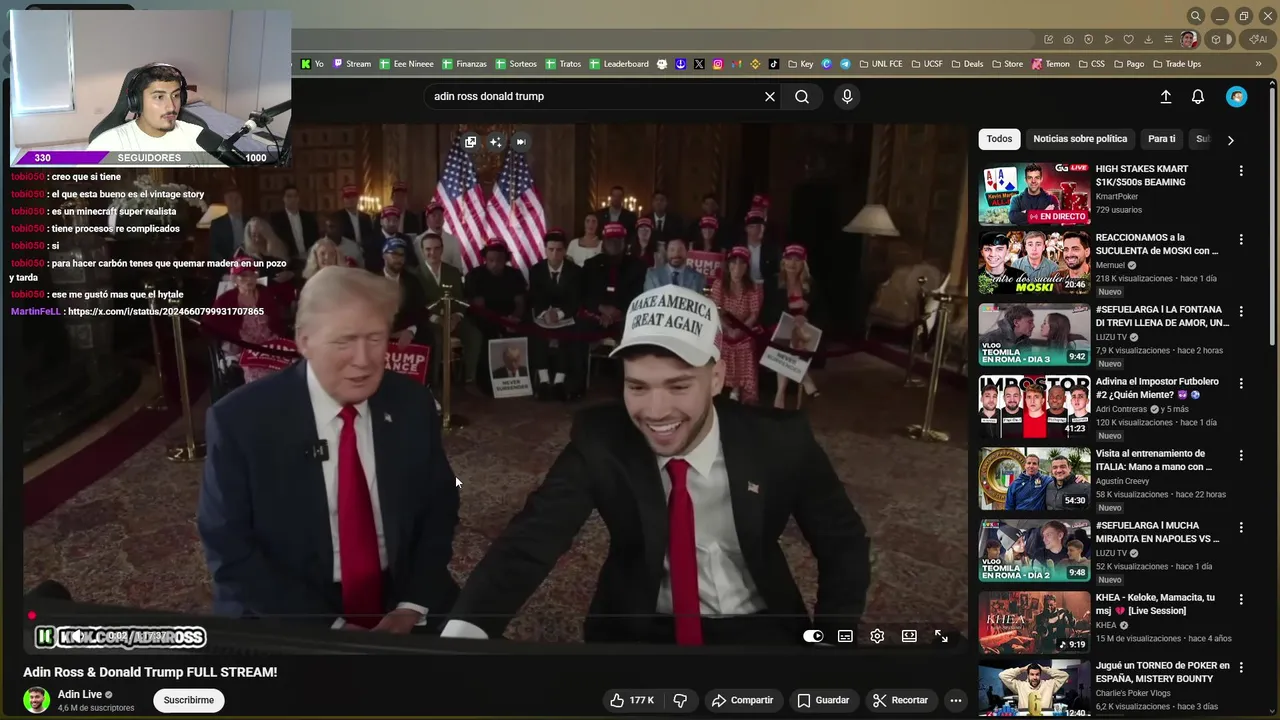Show more filter chips with the arrow
The width and height of the screenshot is (1280, 720).
[x=1230, y=140]
